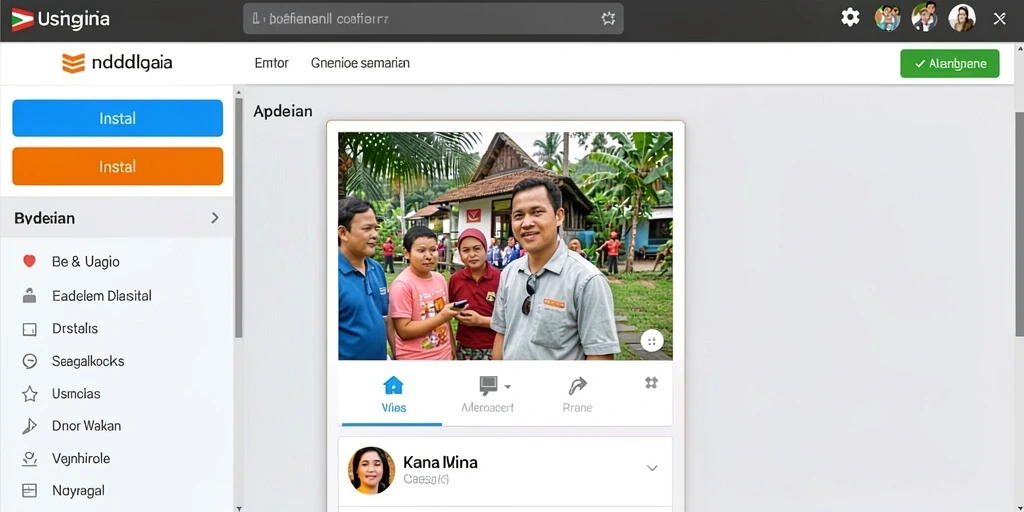Click the top search input field
Viewport: 1024px width, 512px height.
433,19
